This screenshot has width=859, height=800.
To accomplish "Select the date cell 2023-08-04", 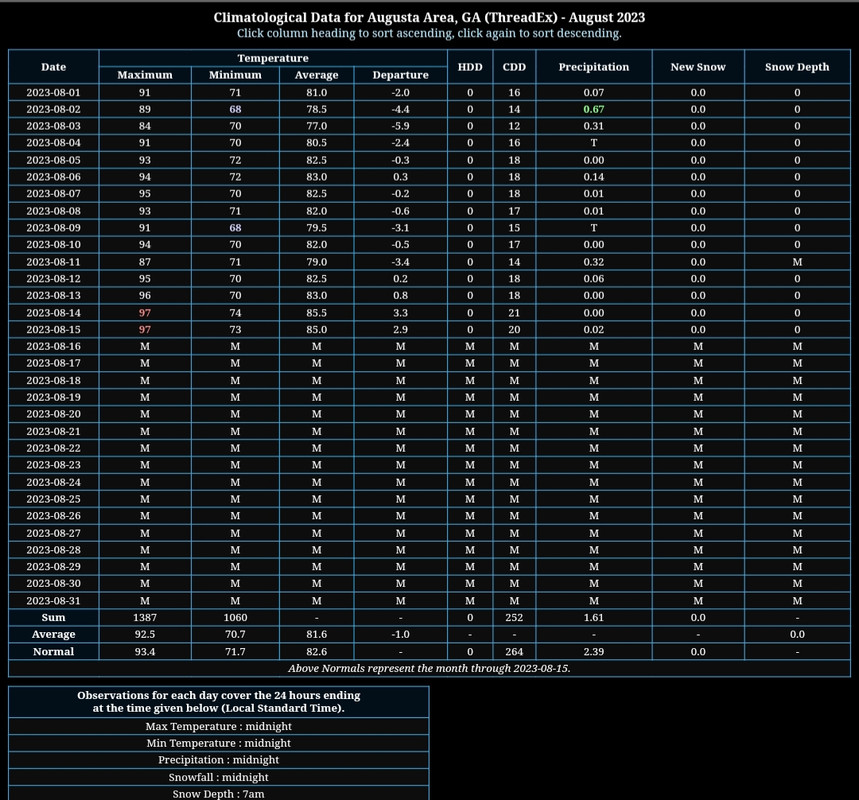I will tap(53, 143).
